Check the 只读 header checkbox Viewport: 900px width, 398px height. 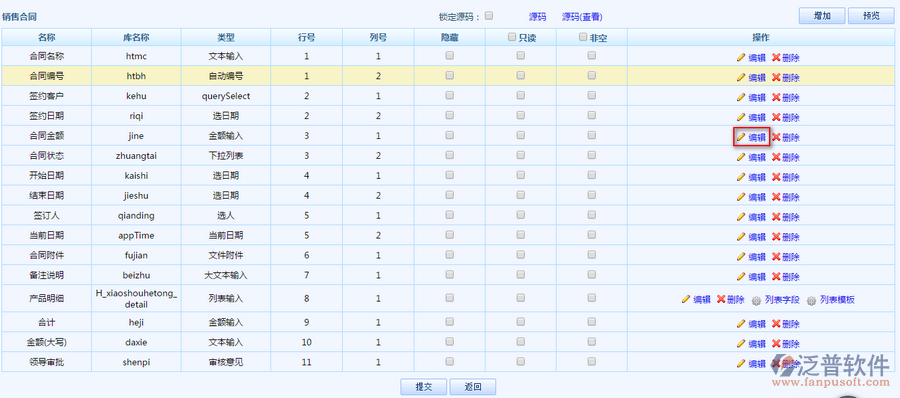[x=512, y=37]
